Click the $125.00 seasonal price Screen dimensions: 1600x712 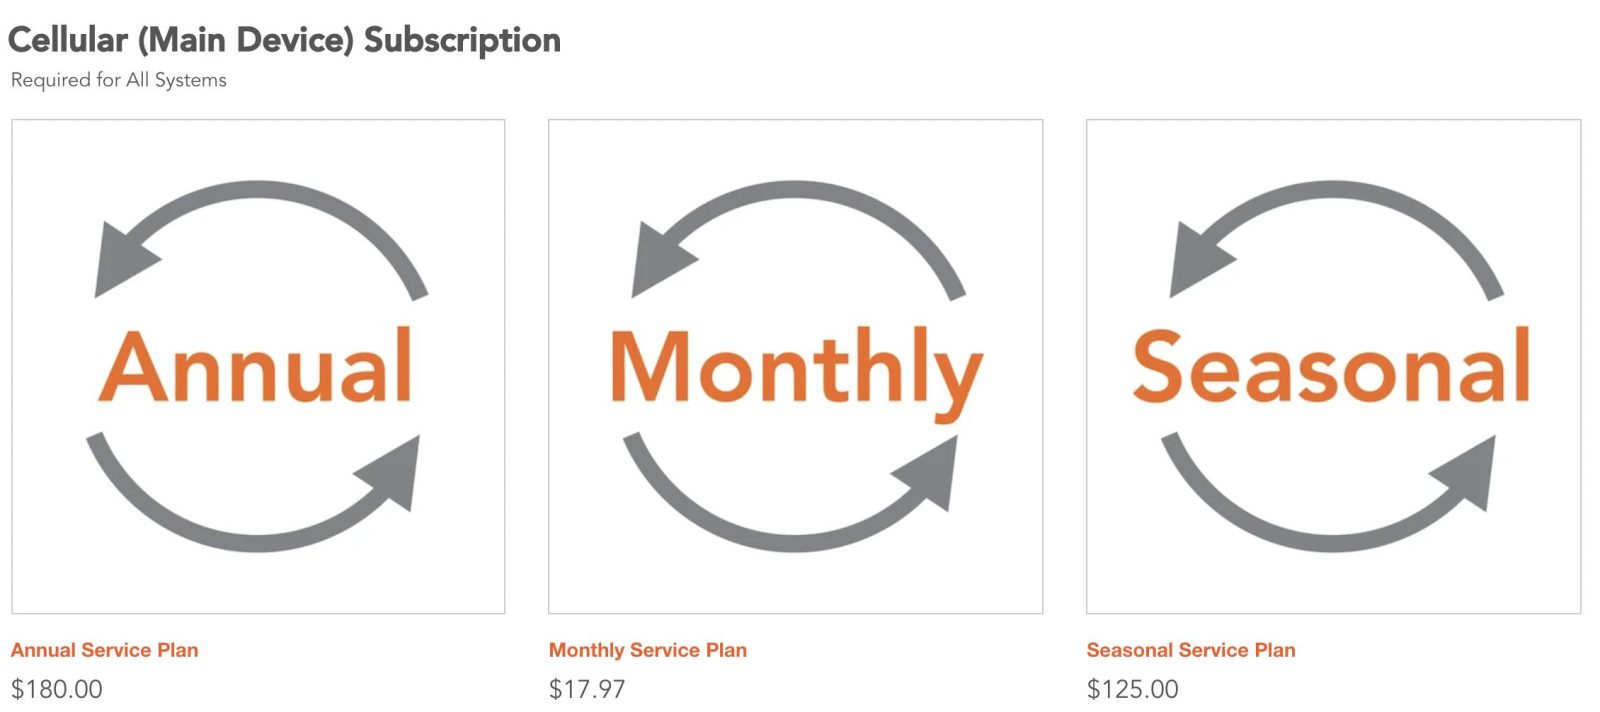(x=1133, y=689)
